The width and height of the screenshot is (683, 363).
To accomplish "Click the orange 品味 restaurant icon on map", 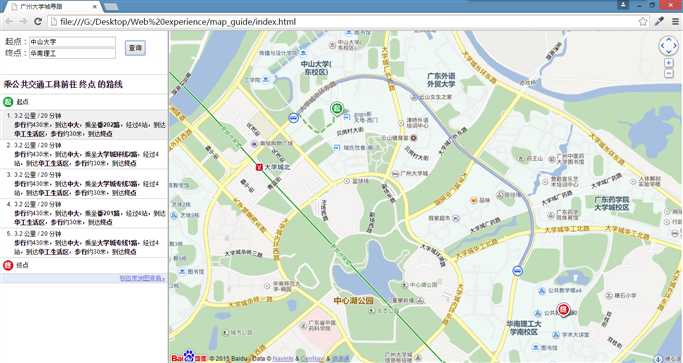I will (x=473, y=200).
